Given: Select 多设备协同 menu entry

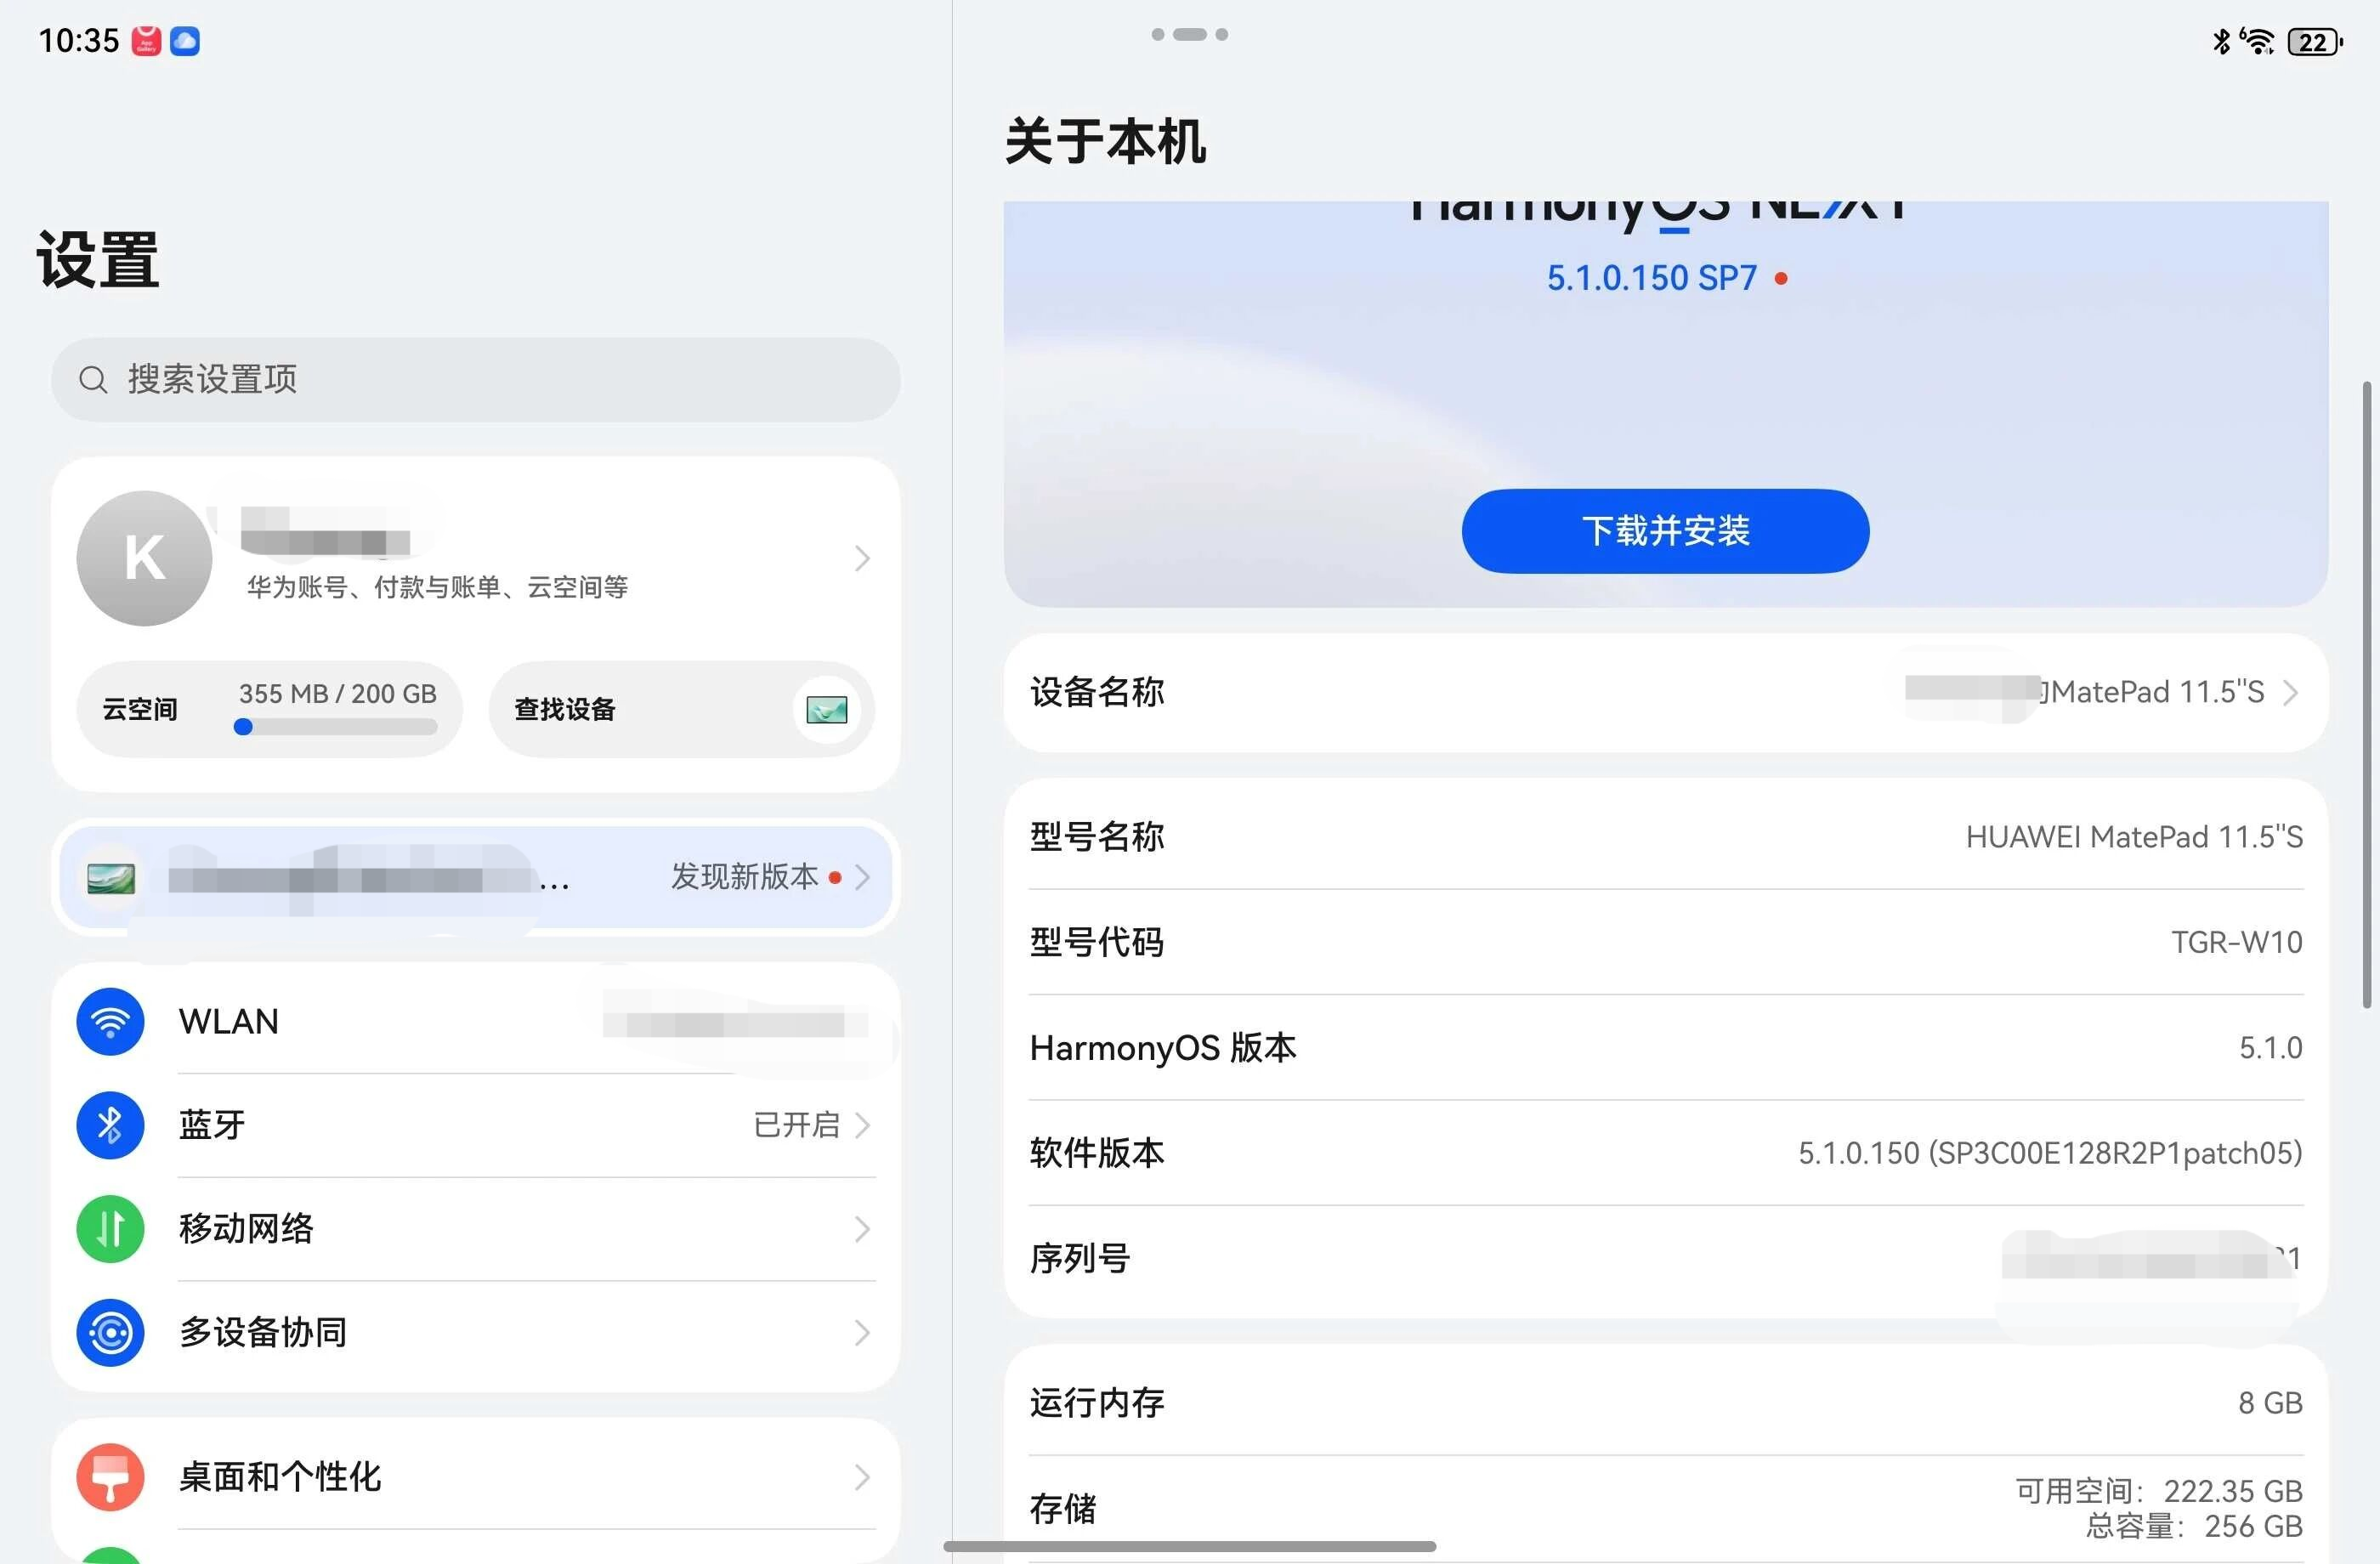Looking at the screenshot, I should (x=263, y=1332).
